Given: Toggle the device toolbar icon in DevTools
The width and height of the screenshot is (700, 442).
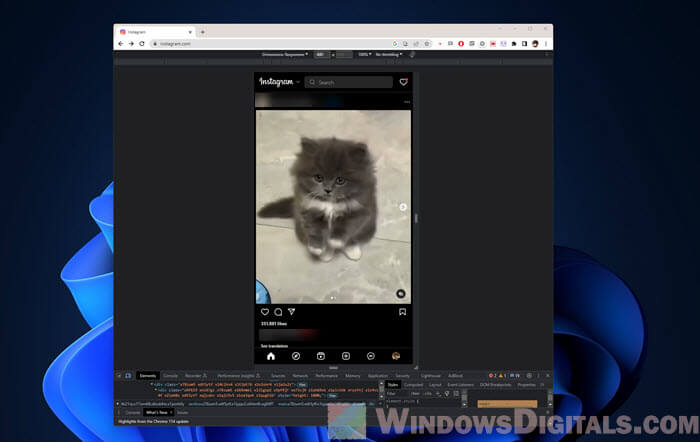Looking at the screenshot, I should point(128,375).
